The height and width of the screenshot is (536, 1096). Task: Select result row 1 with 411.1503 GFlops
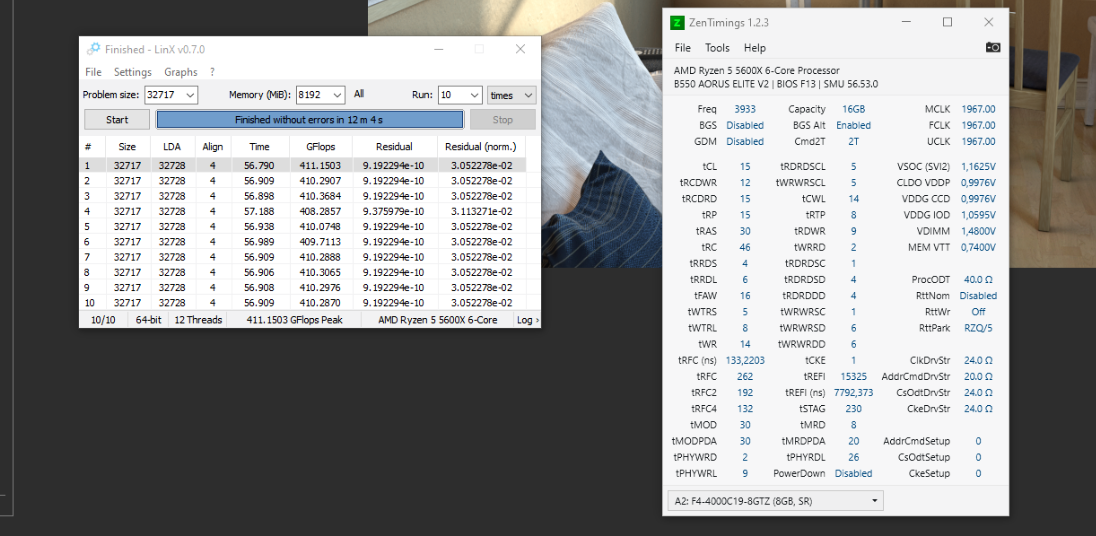point(303,166)
